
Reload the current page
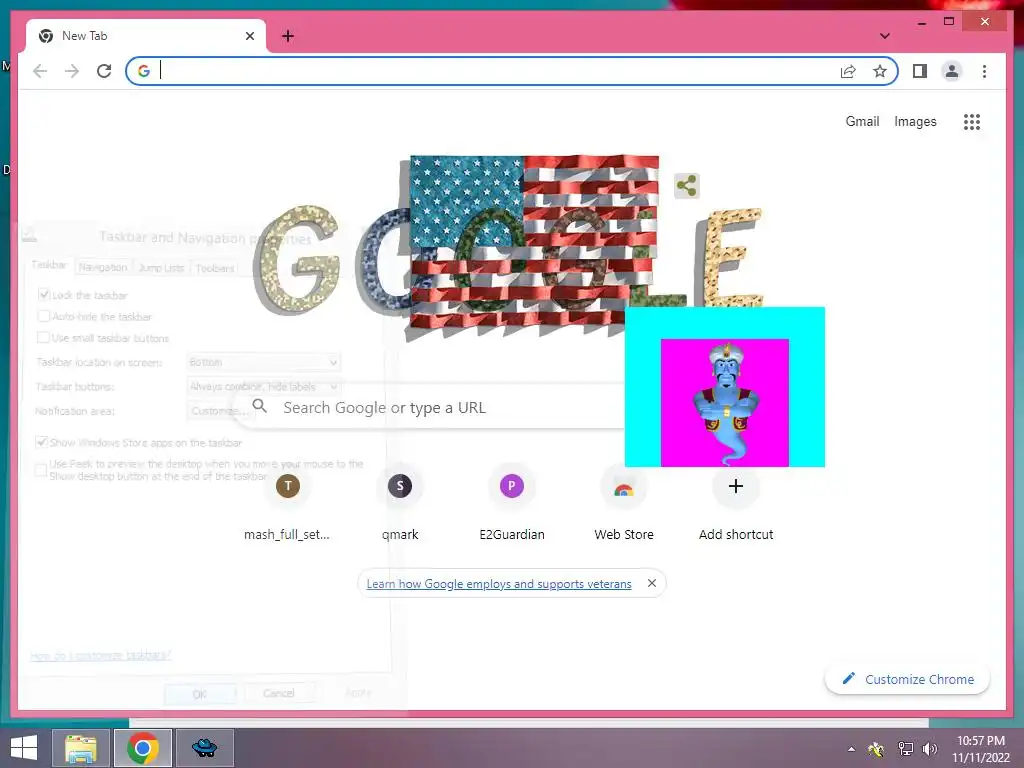[104, 71]
